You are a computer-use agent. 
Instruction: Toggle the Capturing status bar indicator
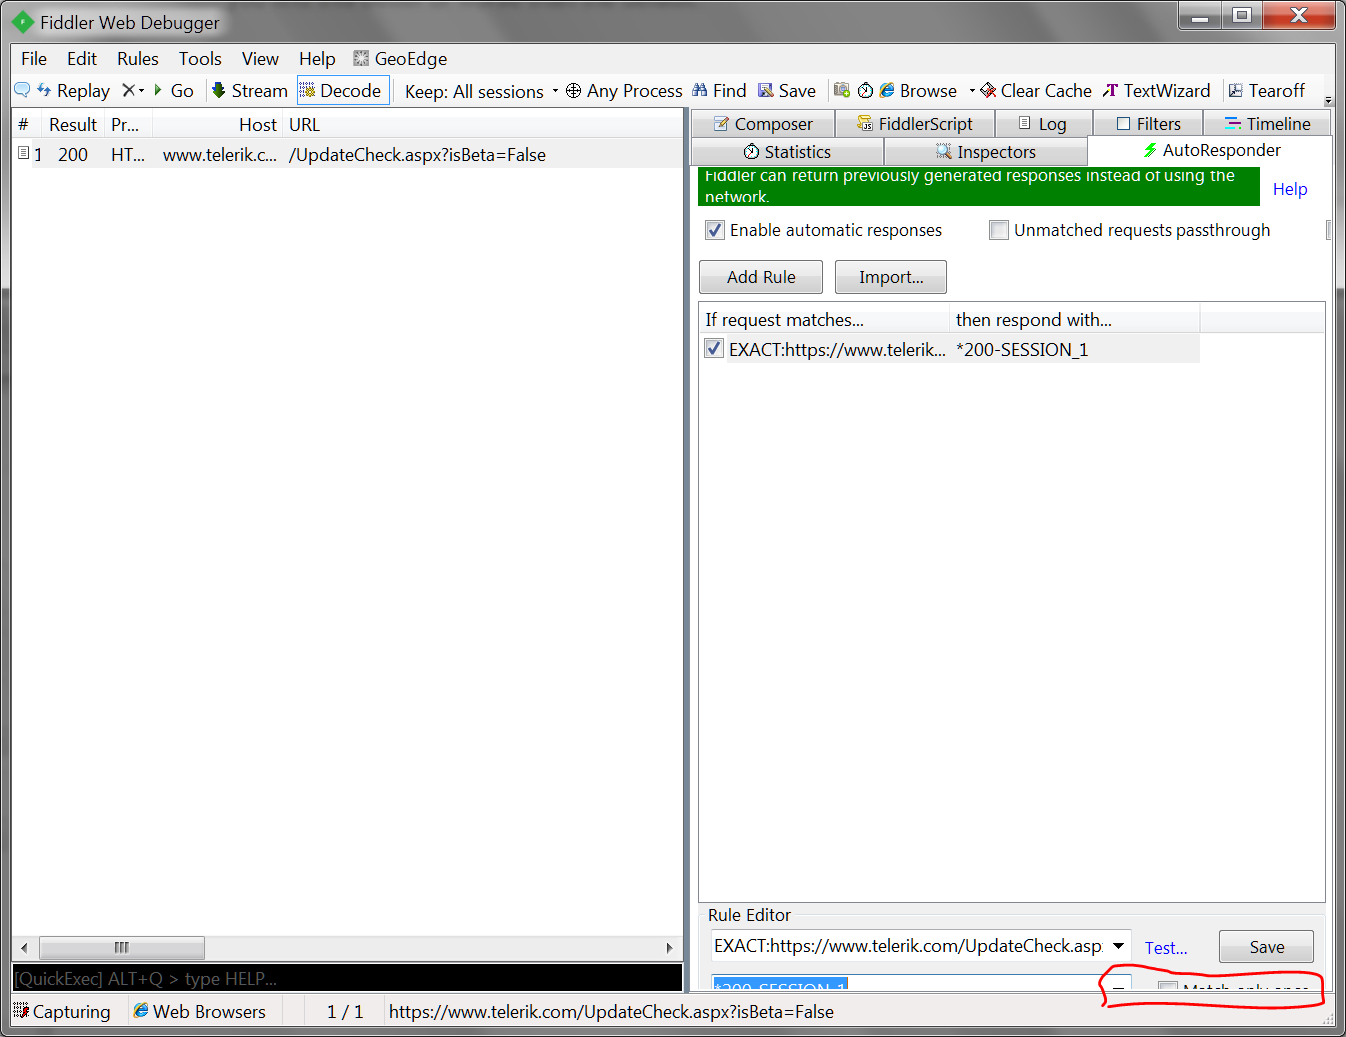(x=62, y=1011)
